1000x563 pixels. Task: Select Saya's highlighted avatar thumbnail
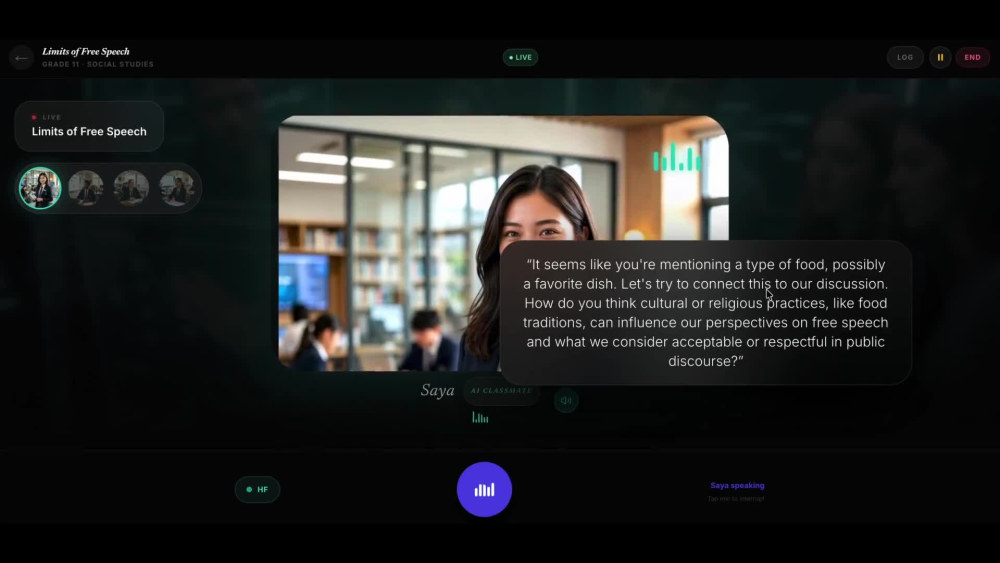click(40, 188)
